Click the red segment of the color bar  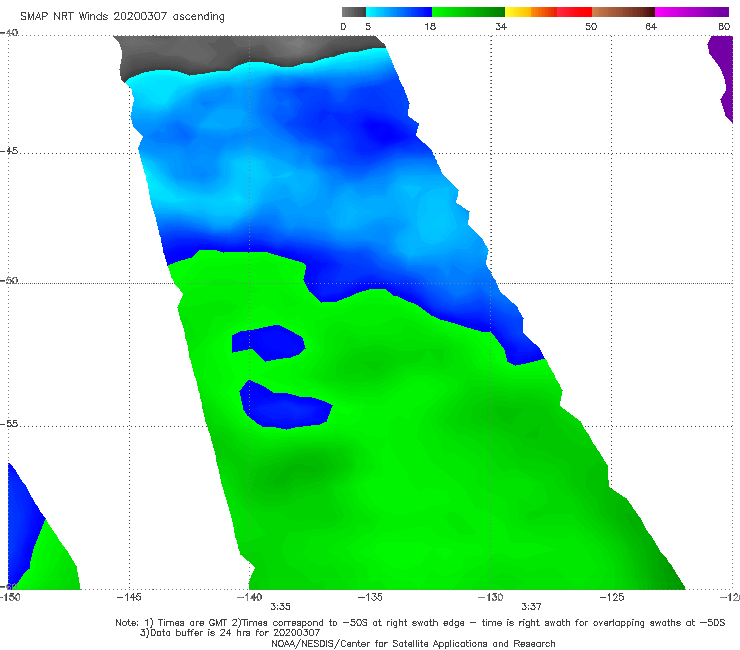(574, 12)
